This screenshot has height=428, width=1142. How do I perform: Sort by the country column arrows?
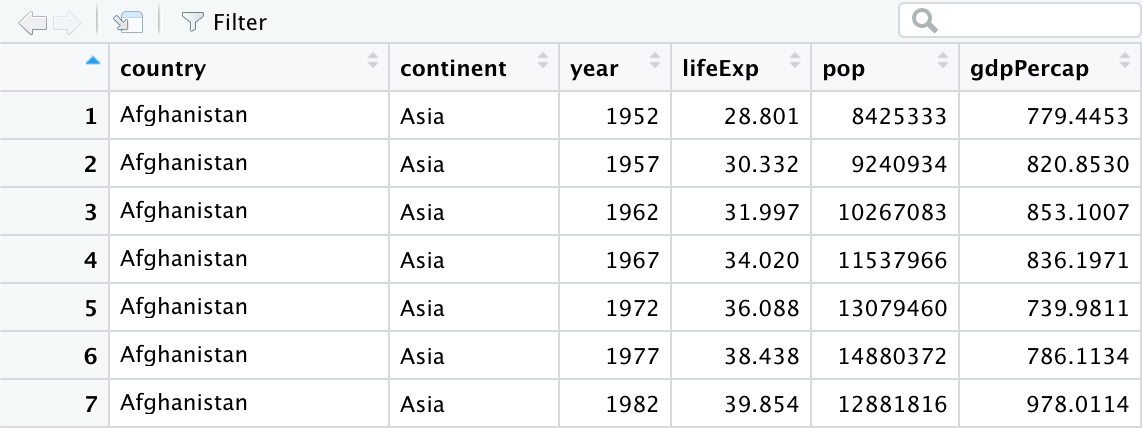click(373, 60)
